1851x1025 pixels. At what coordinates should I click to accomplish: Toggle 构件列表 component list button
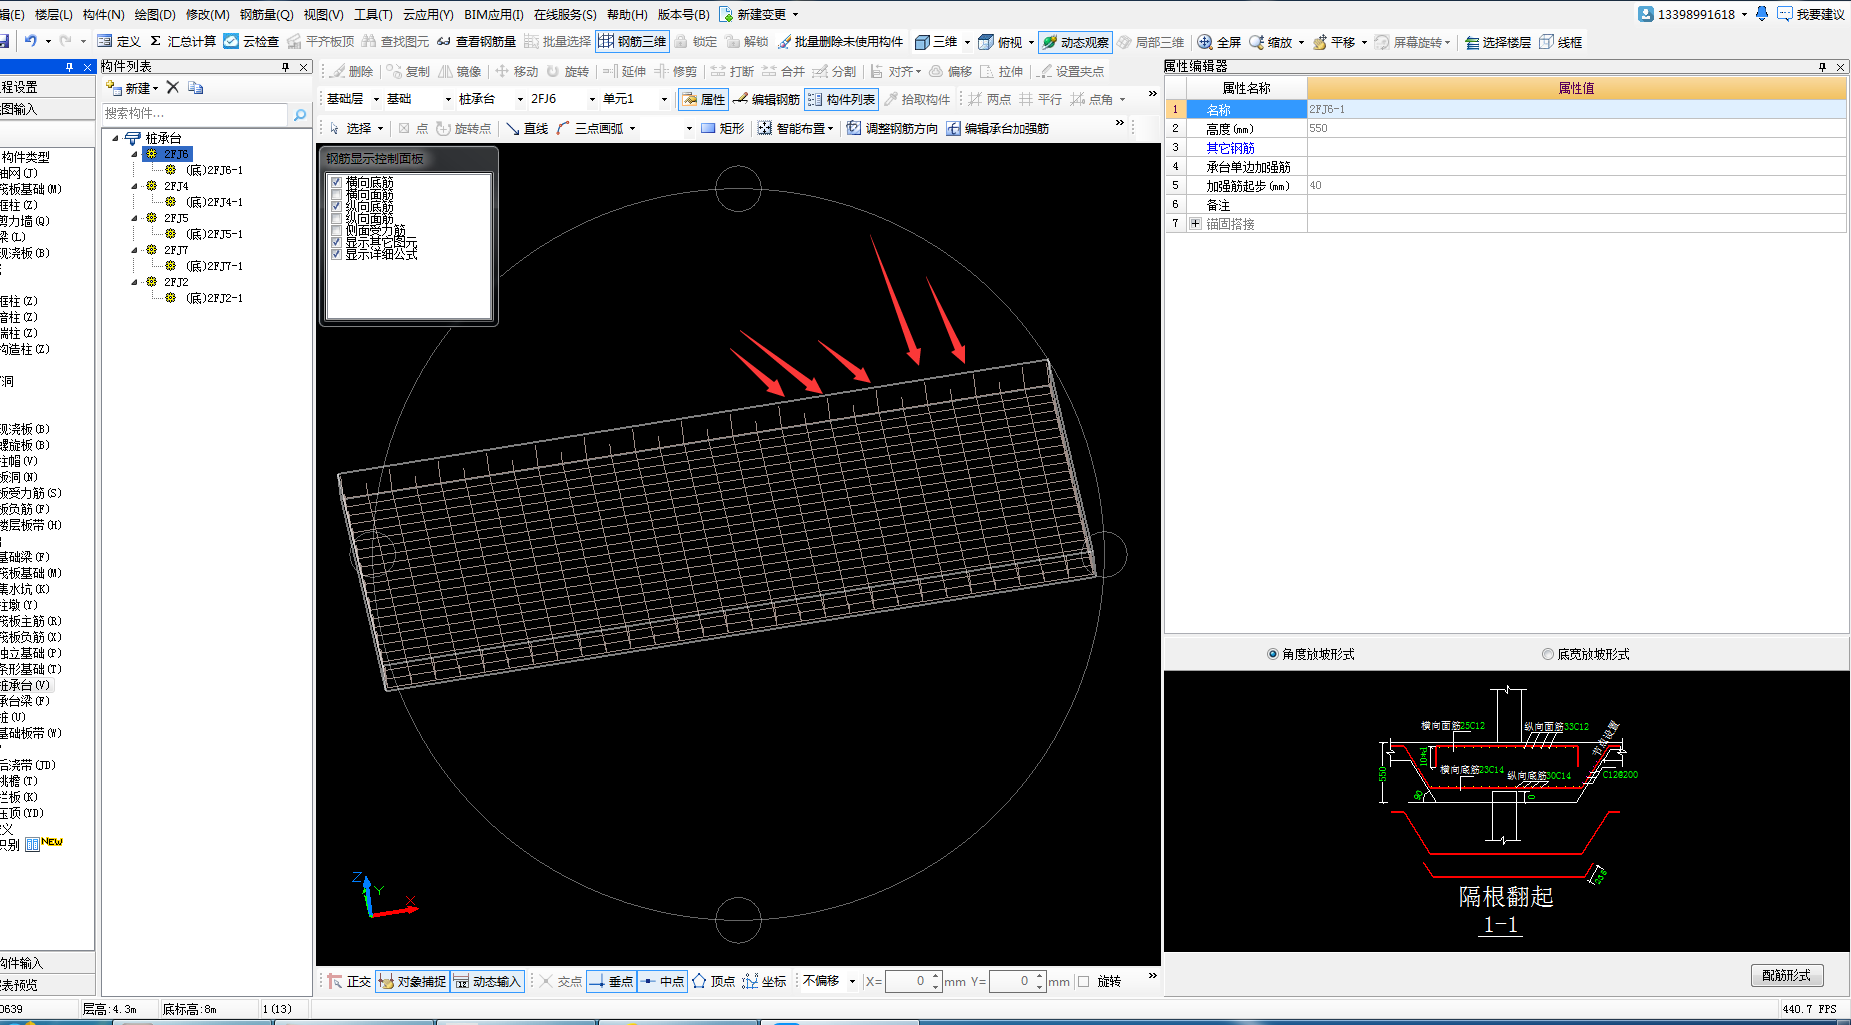point(841,99)
